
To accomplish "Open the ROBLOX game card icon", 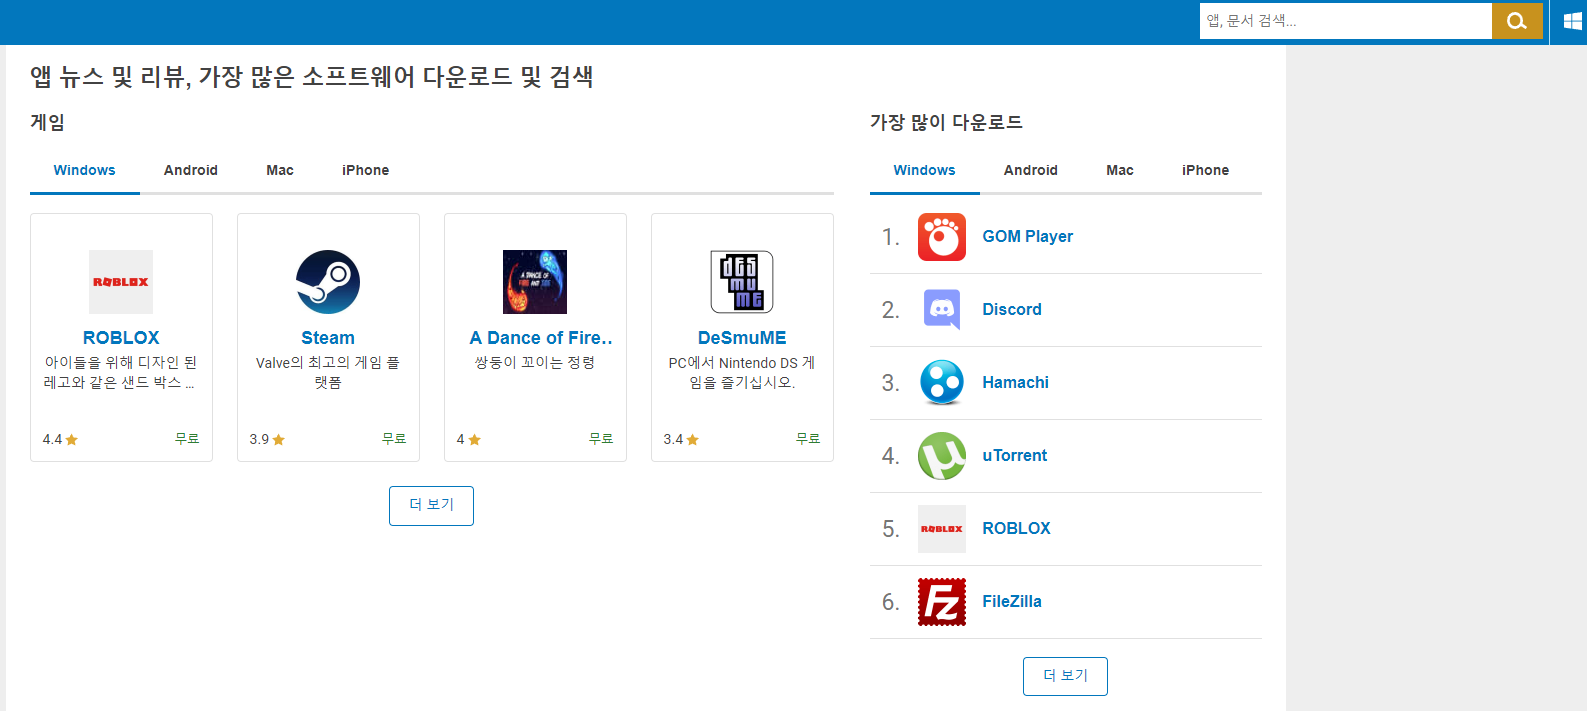I will coord(121,282).
